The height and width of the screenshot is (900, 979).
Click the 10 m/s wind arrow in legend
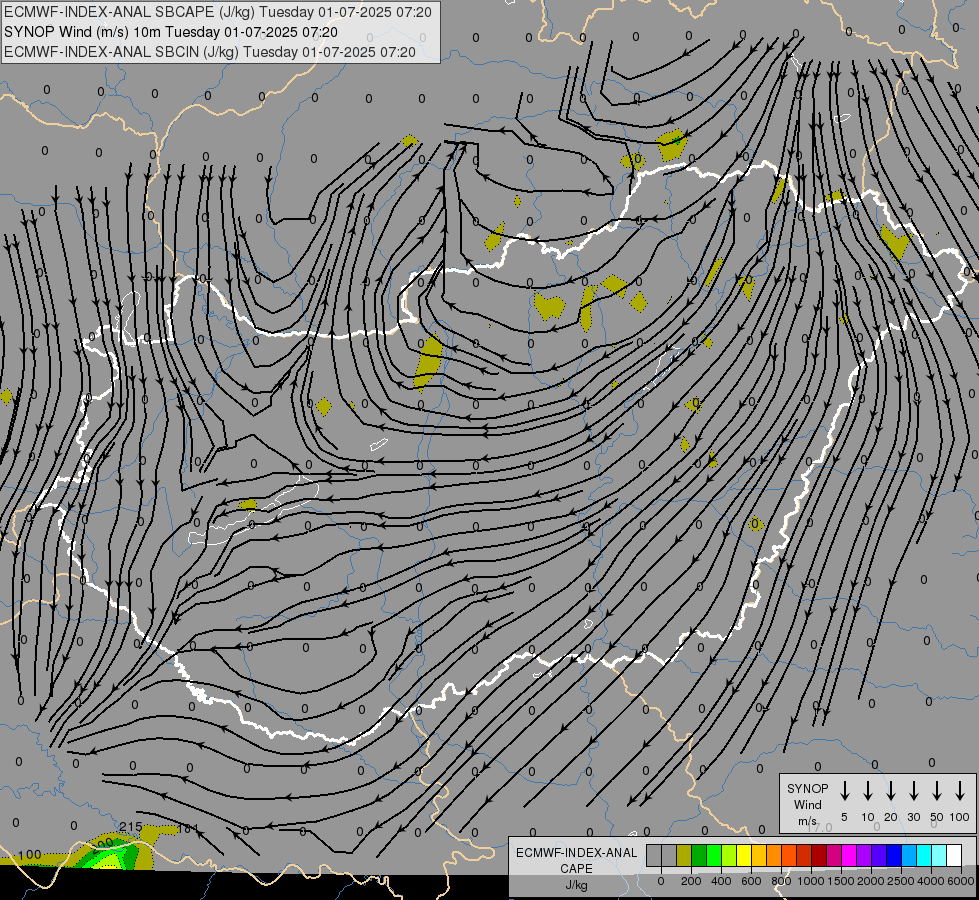tap(868, 790)
